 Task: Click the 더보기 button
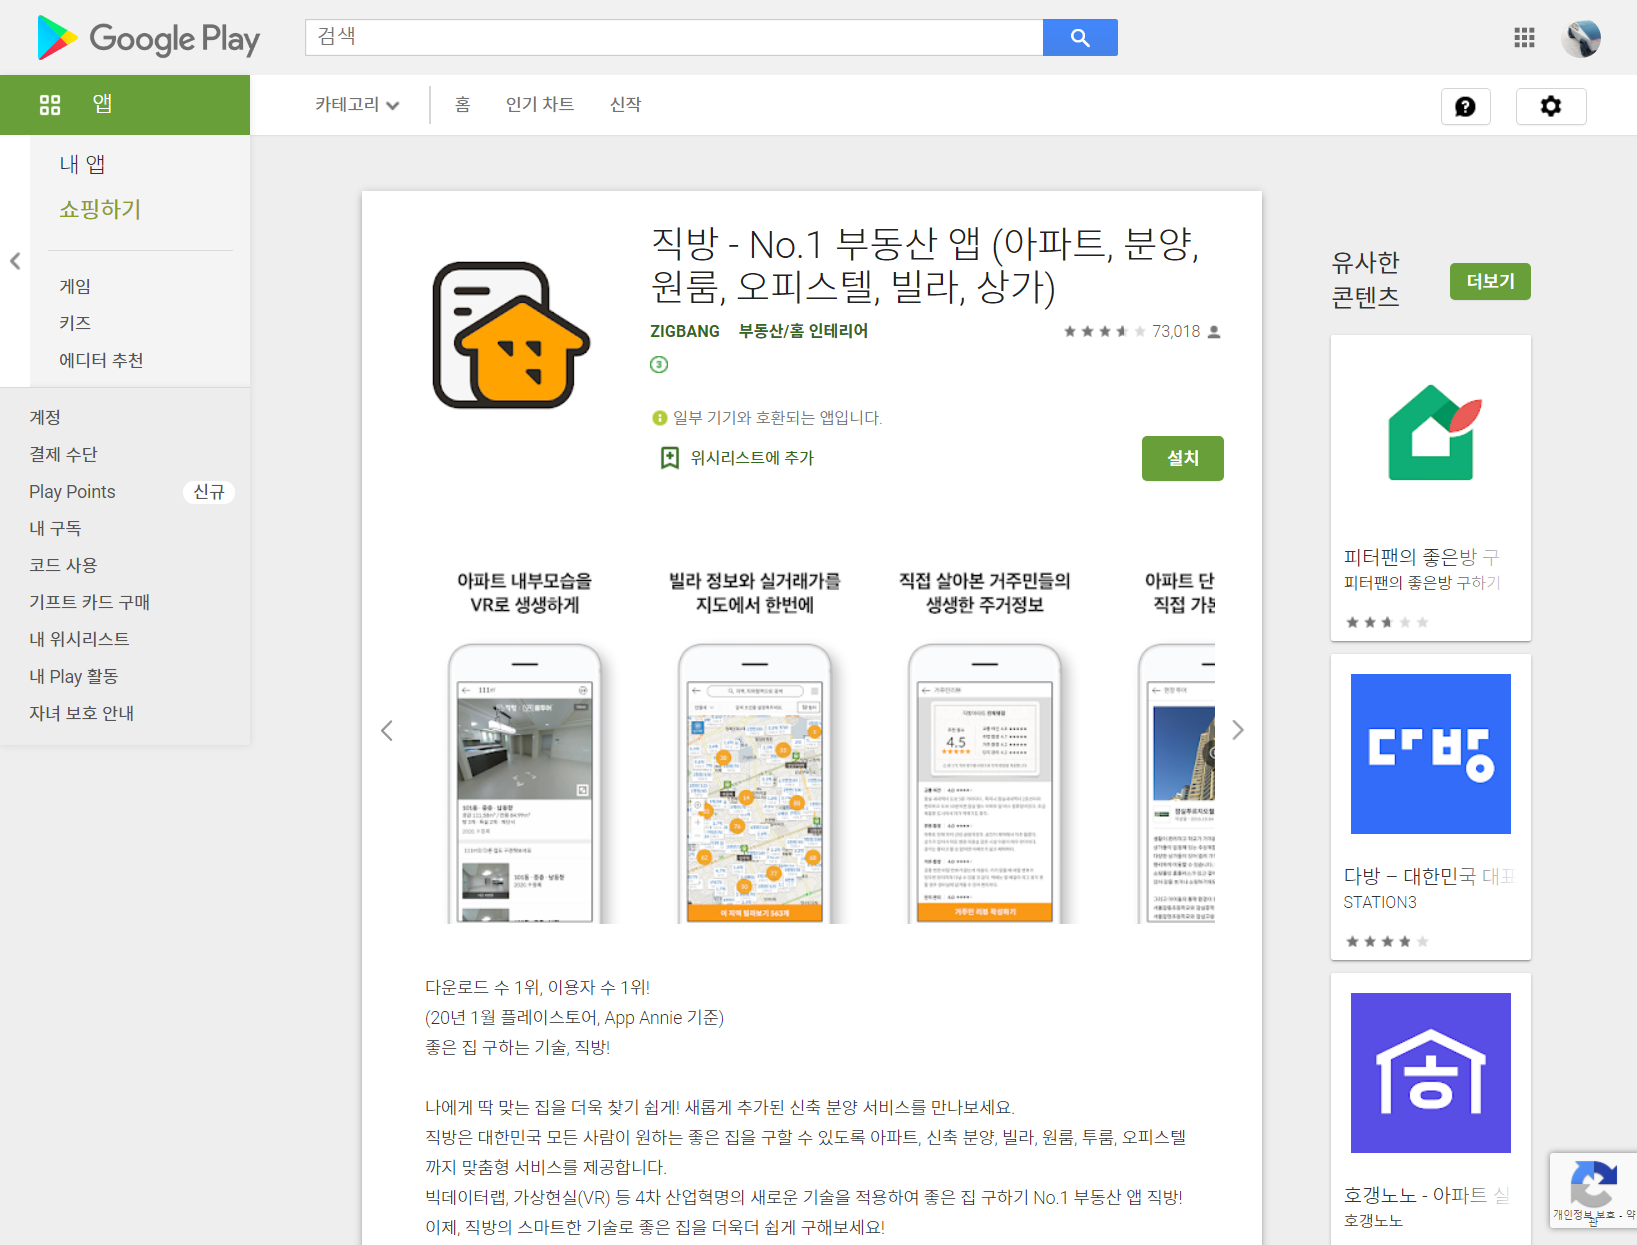tap(1490, 281)
